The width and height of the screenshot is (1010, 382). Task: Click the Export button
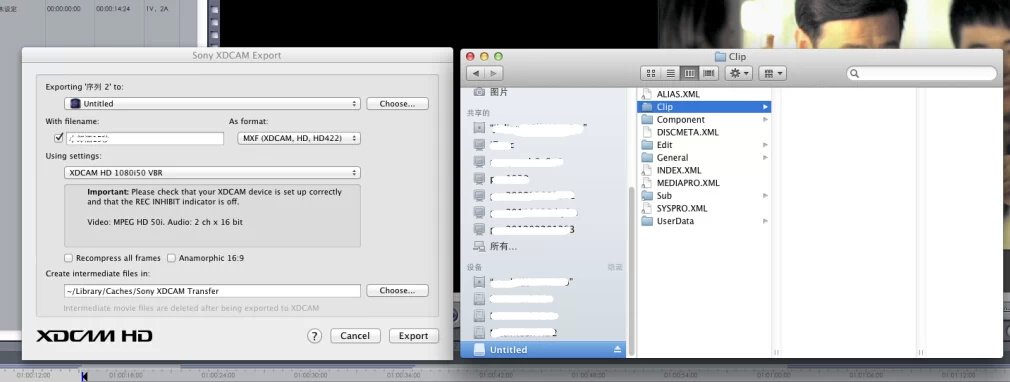point(413,336)
